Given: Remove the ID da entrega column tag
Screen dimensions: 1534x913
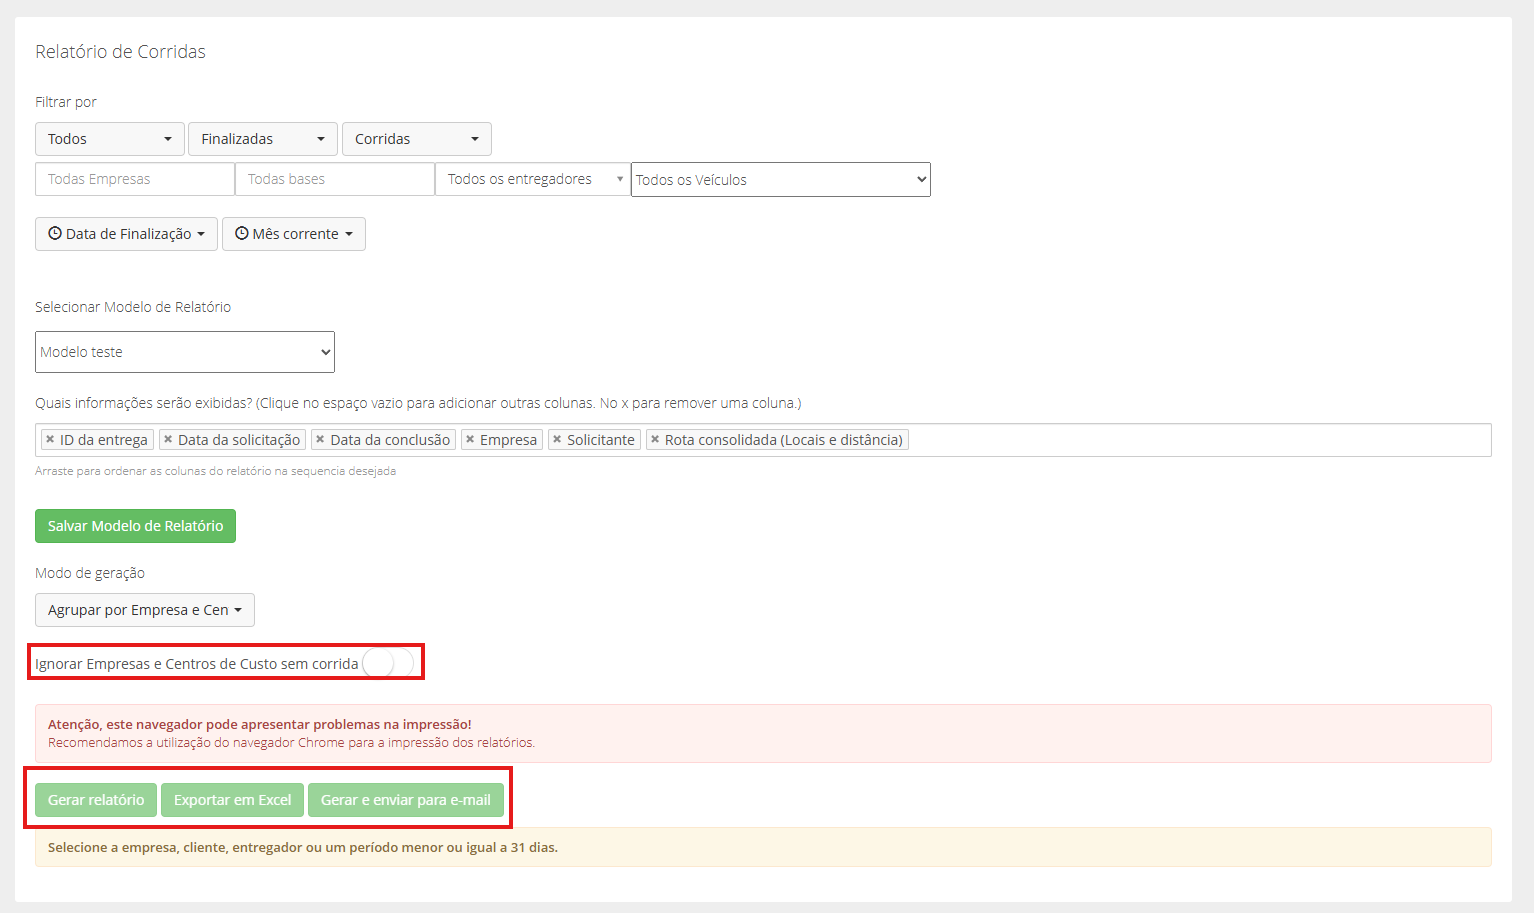Looking at the screenshot, I should (50, 439).
